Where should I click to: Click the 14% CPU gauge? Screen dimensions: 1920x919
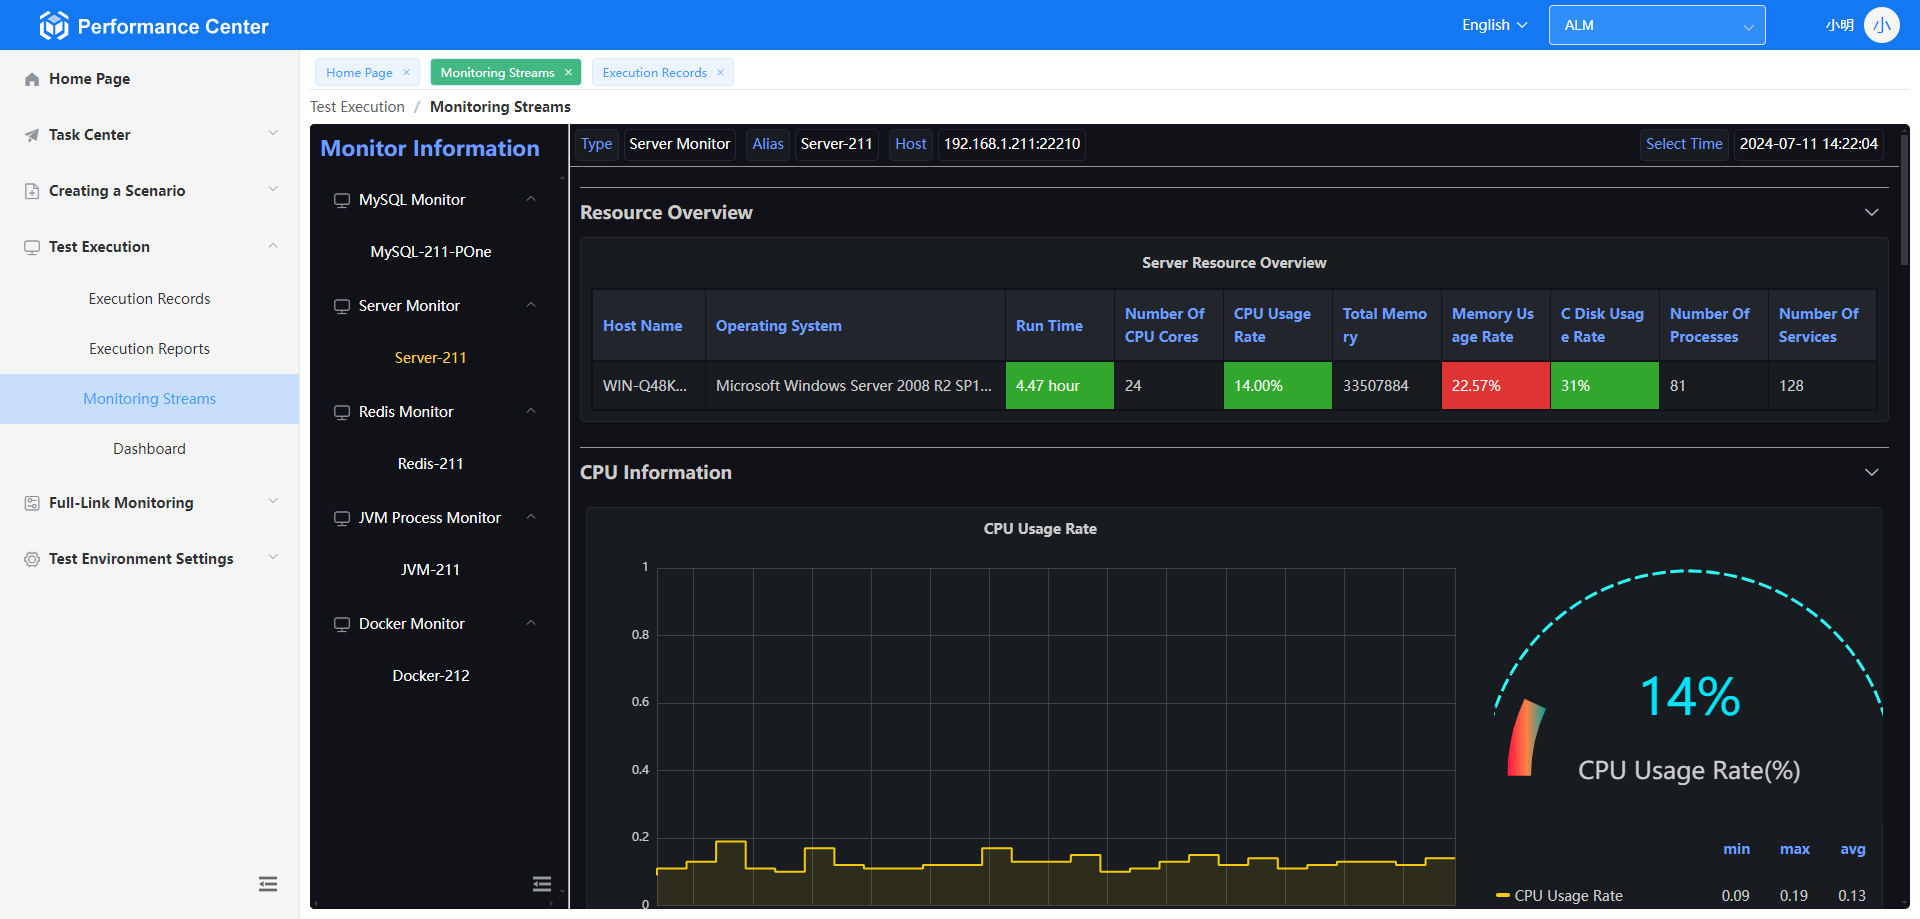click(x=1689, y=697)
